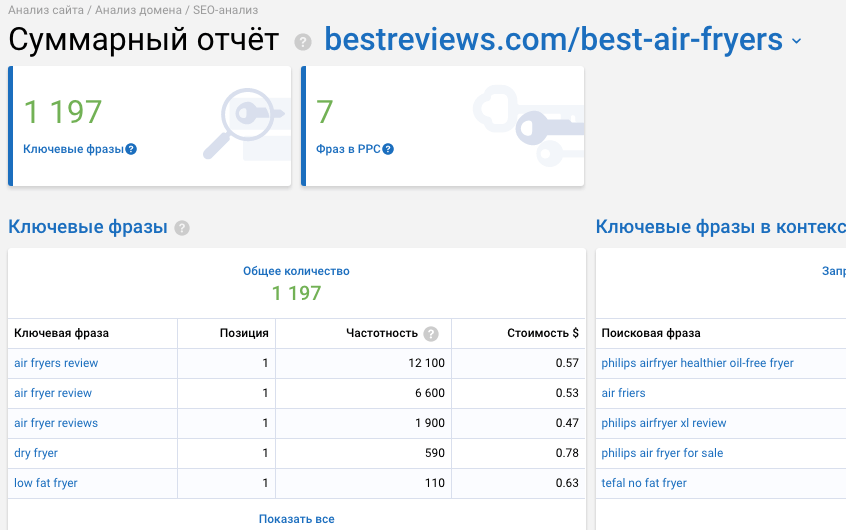Click frequency value 110
The width and height of the screenshot is (846, 530).
pos(435,483)
